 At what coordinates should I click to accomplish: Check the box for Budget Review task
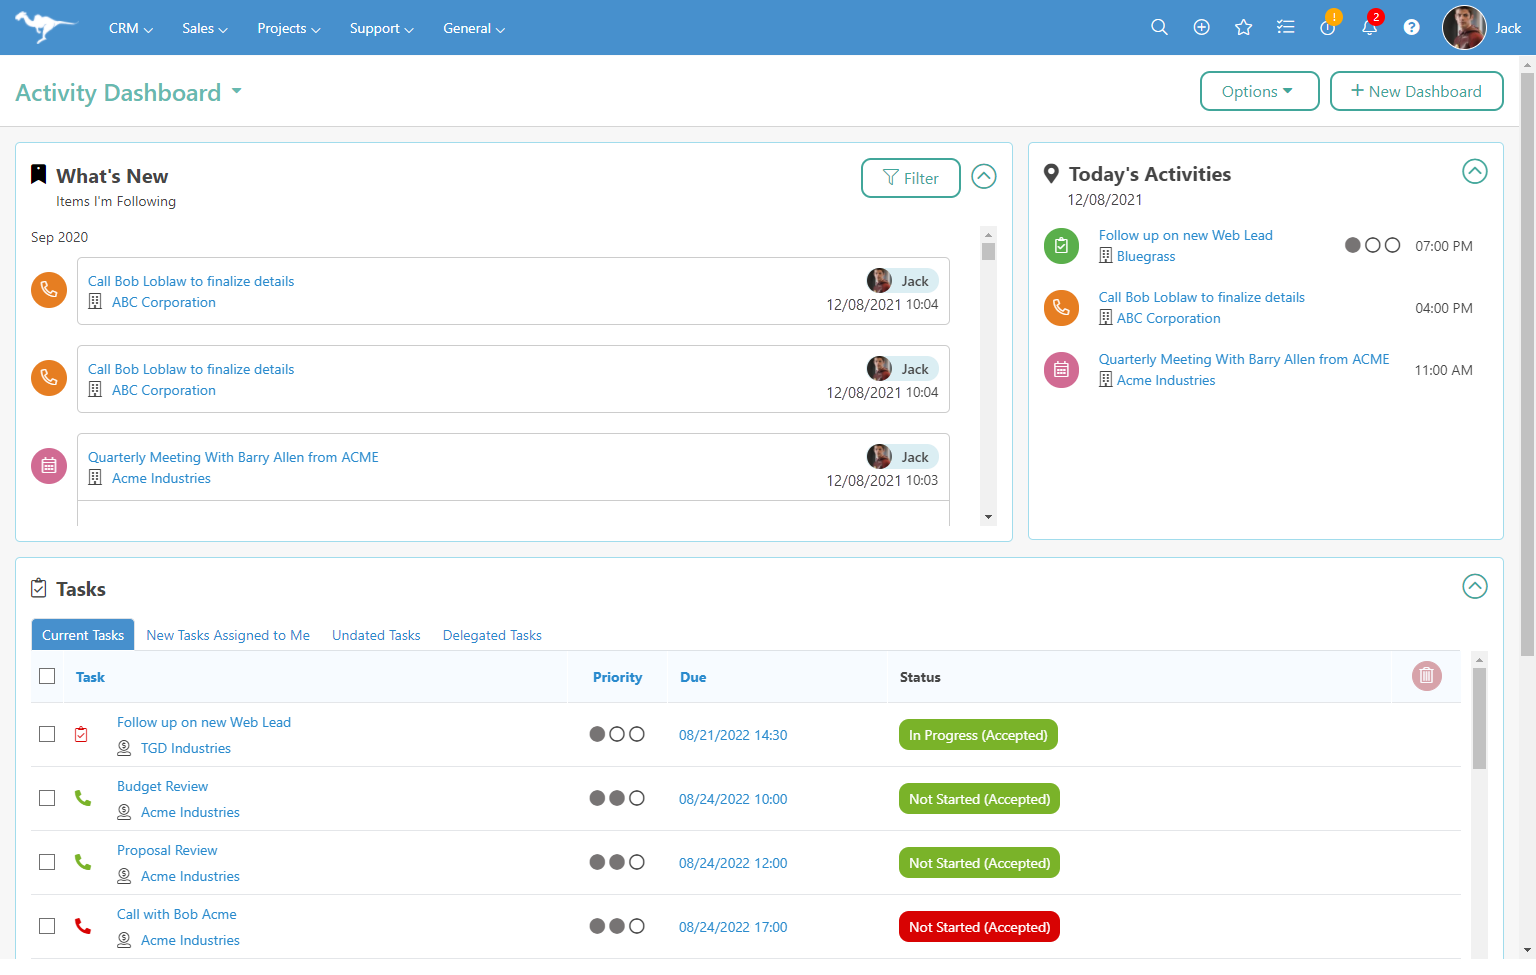(47, 798)
